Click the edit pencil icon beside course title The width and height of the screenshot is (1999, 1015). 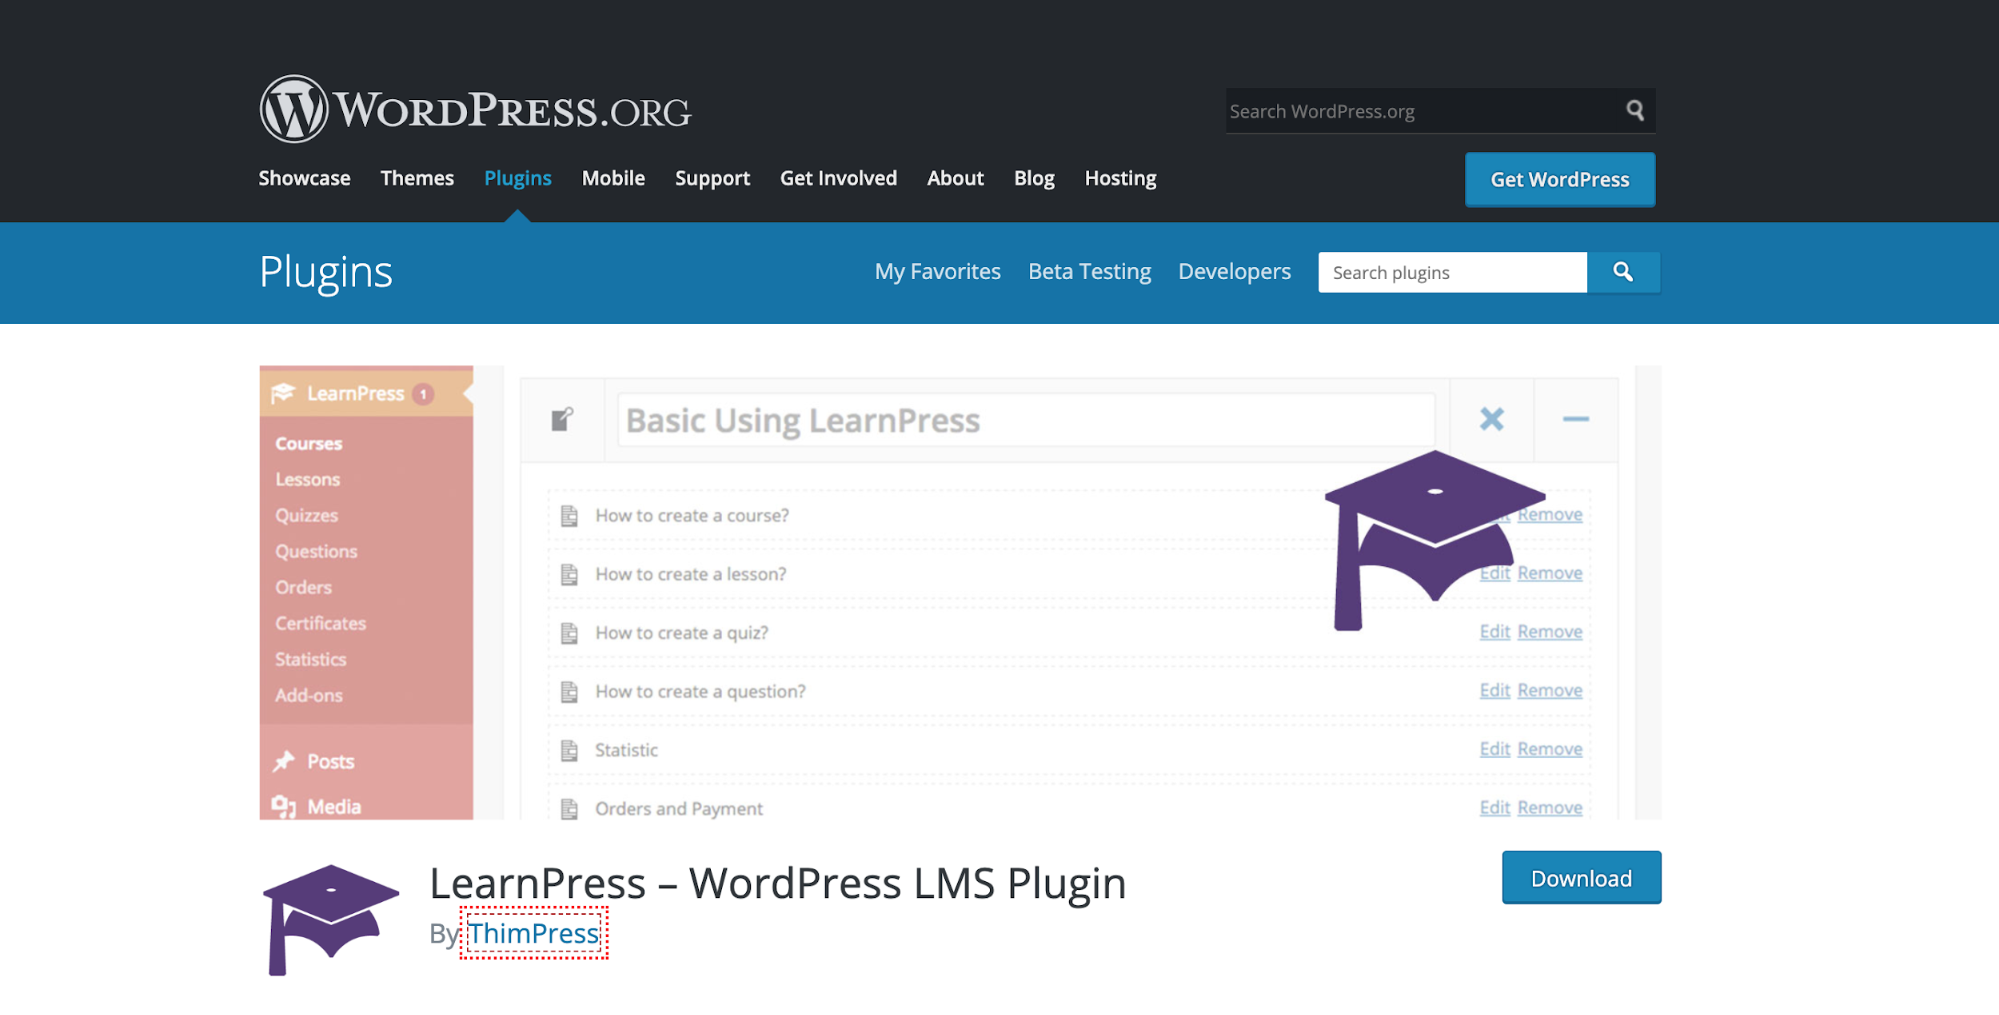563,420
